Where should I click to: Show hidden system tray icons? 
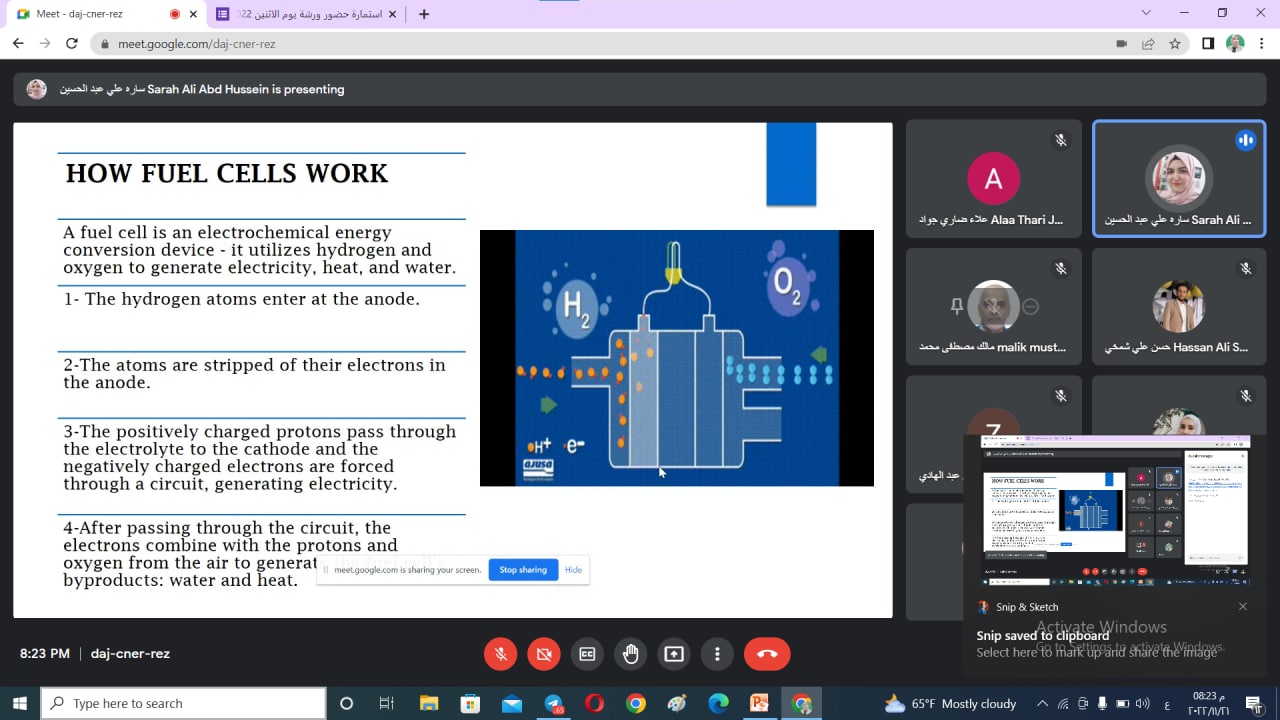pyautogui.click(x=1042, y=704)
